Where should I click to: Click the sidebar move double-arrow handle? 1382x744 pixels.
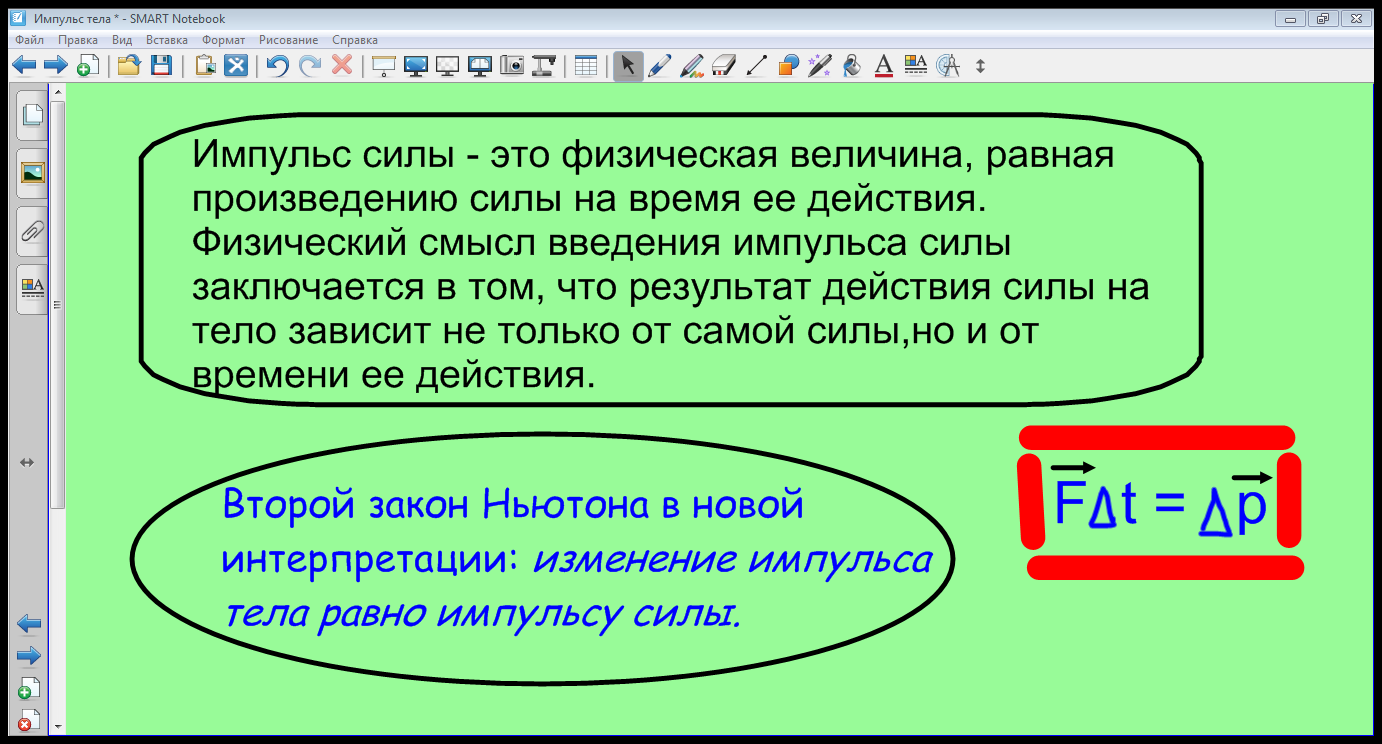(27, 462)
